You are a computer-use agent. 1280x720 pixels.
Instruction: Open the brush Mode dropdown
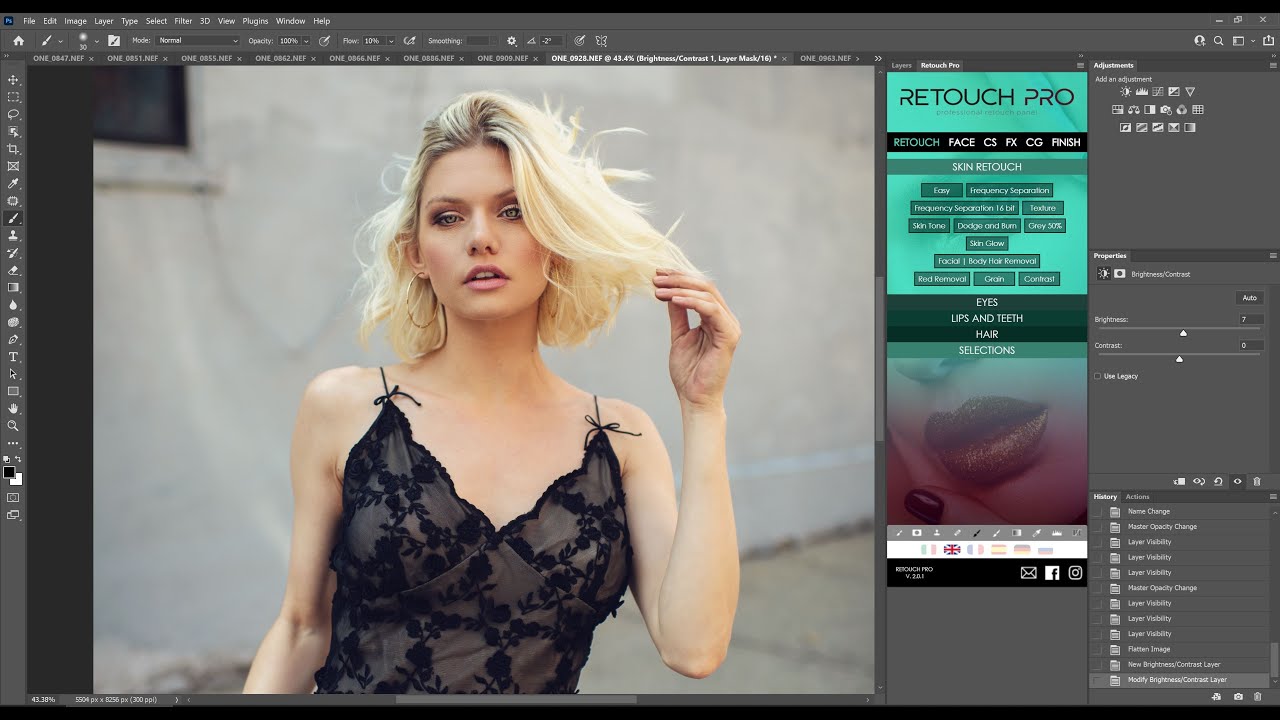click(198, 41)
